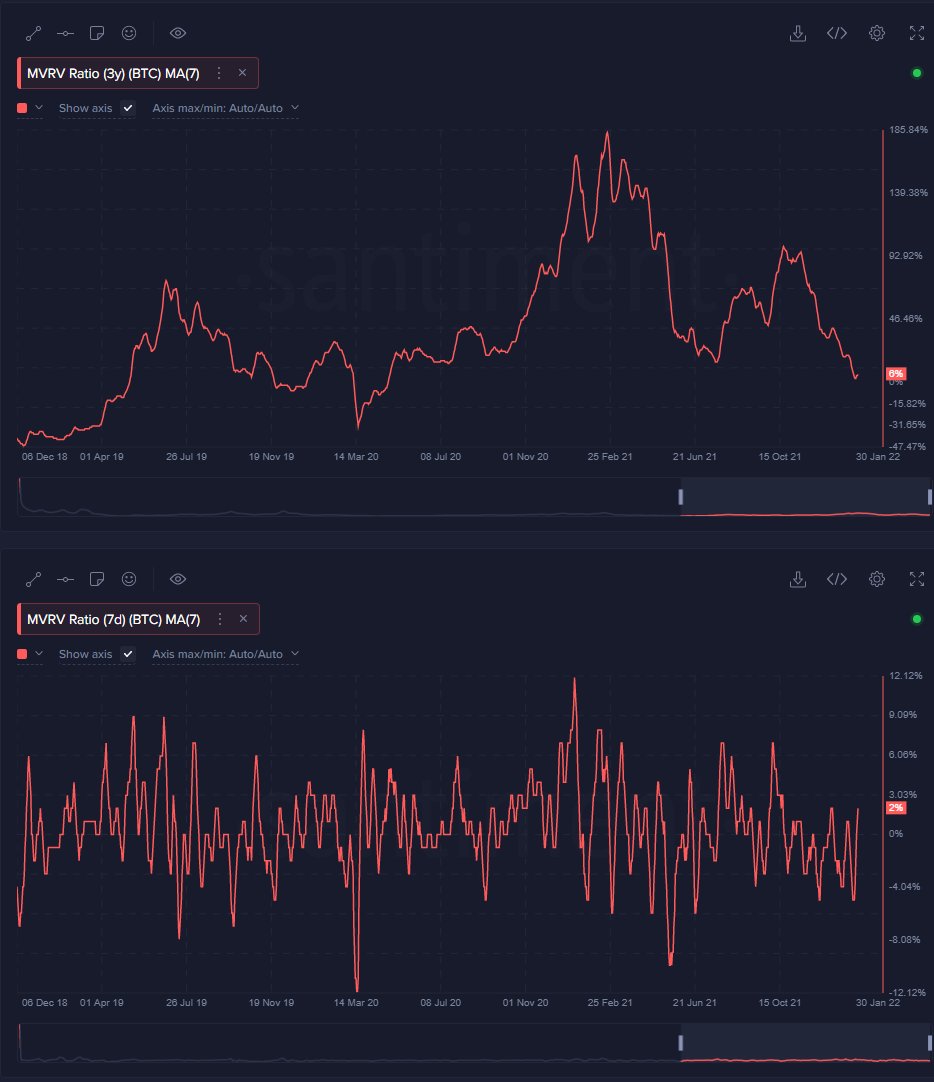The height and width of the screenshot is (1082, 934).
Task: Select line drawing tool in 7d chart
Action: tap(33, 579)
